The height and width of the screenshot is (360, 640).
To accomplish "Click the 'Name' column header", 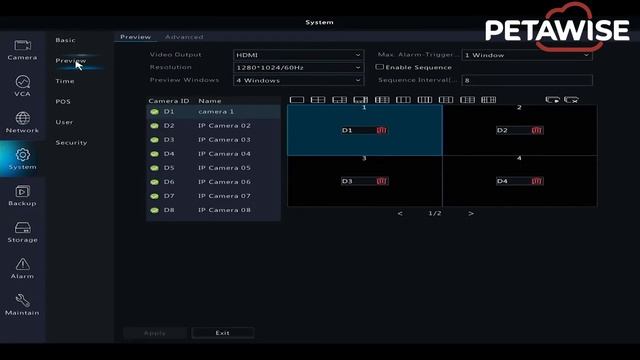I will pos(209,100).
